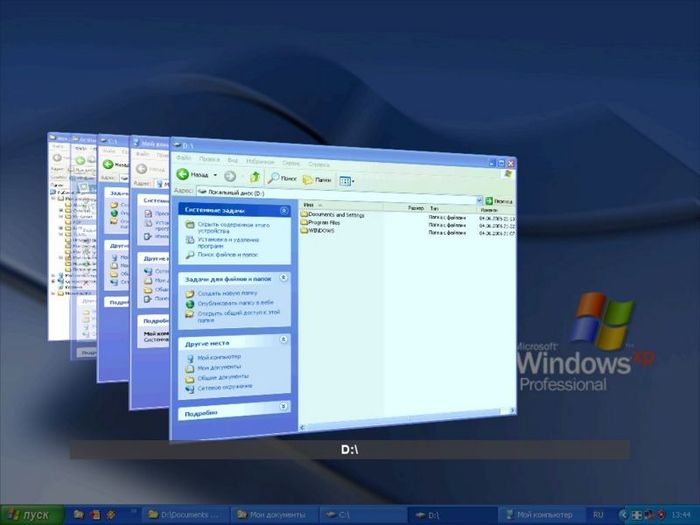This screenshot has width=700, height=525.
Task: Select the Documents and Settings folder icon
Action: pyautogui.click(x=304, y=214)
